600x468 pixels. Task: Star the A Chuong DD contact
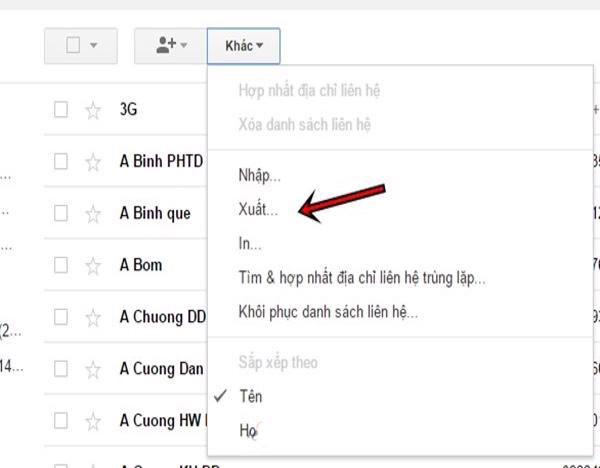93,318
